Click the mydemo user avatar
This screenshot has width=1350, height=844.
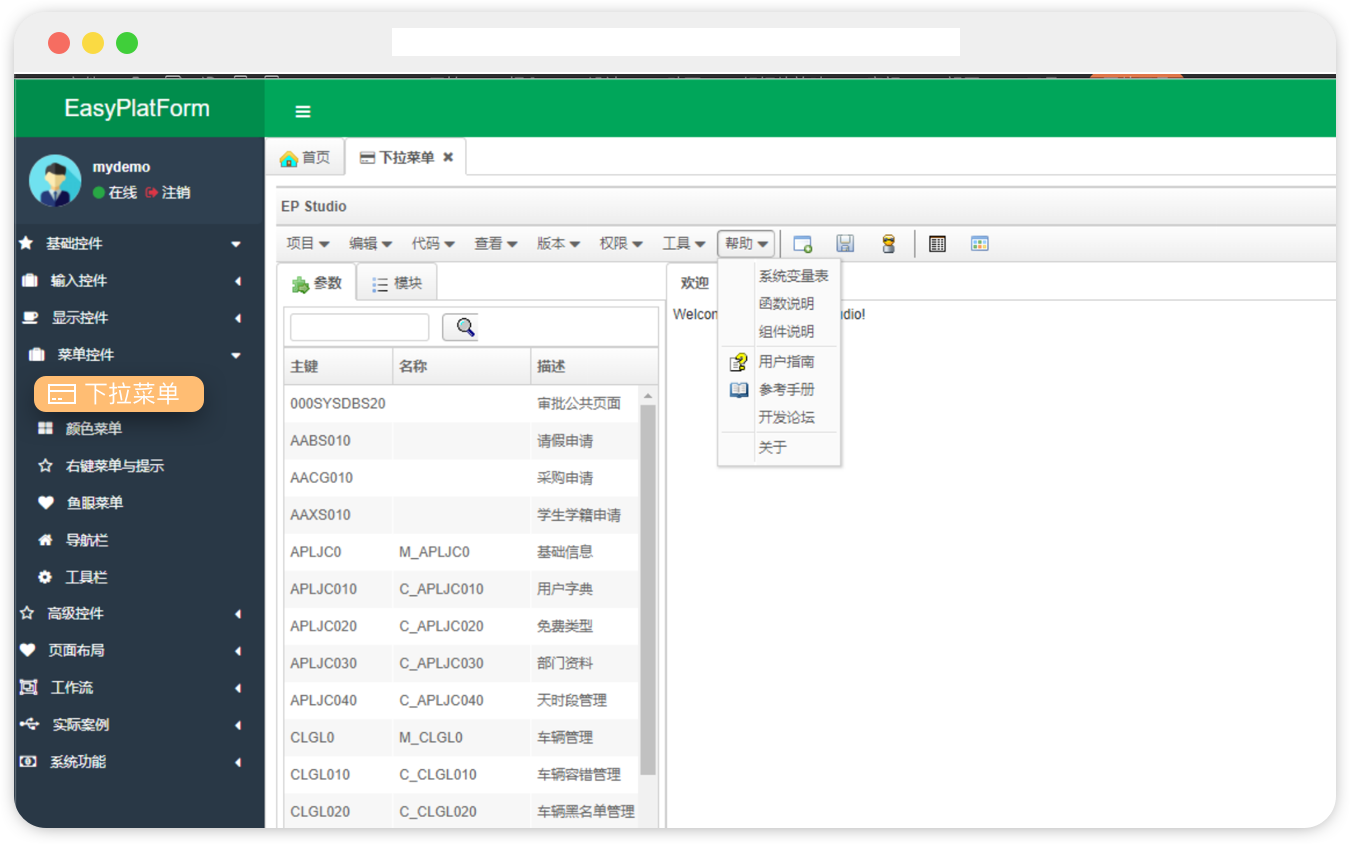click(x=55, y=180)
